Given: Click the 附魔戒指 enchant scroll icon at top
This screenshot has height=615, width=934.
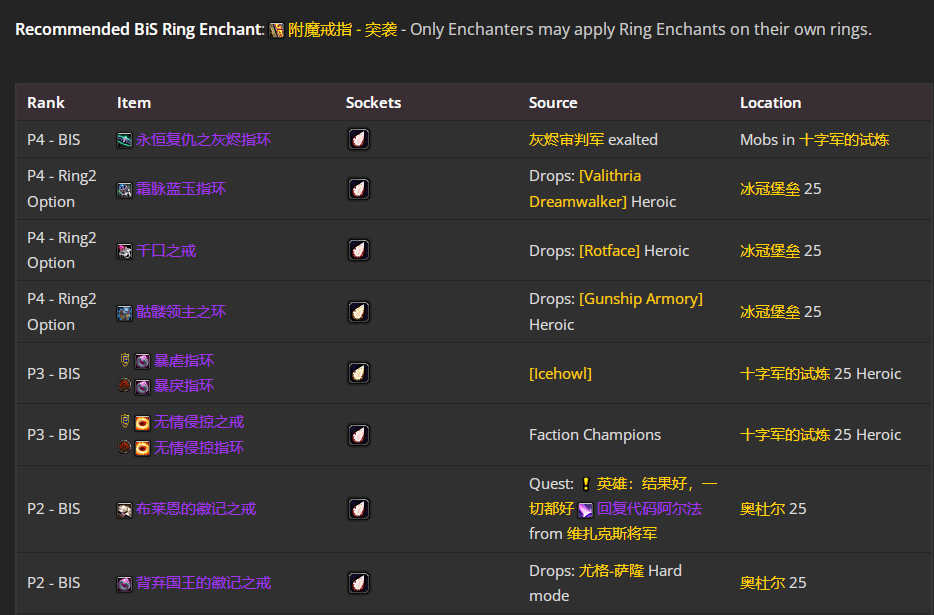Looking at the screenshot, I should (x=276, y=29).
